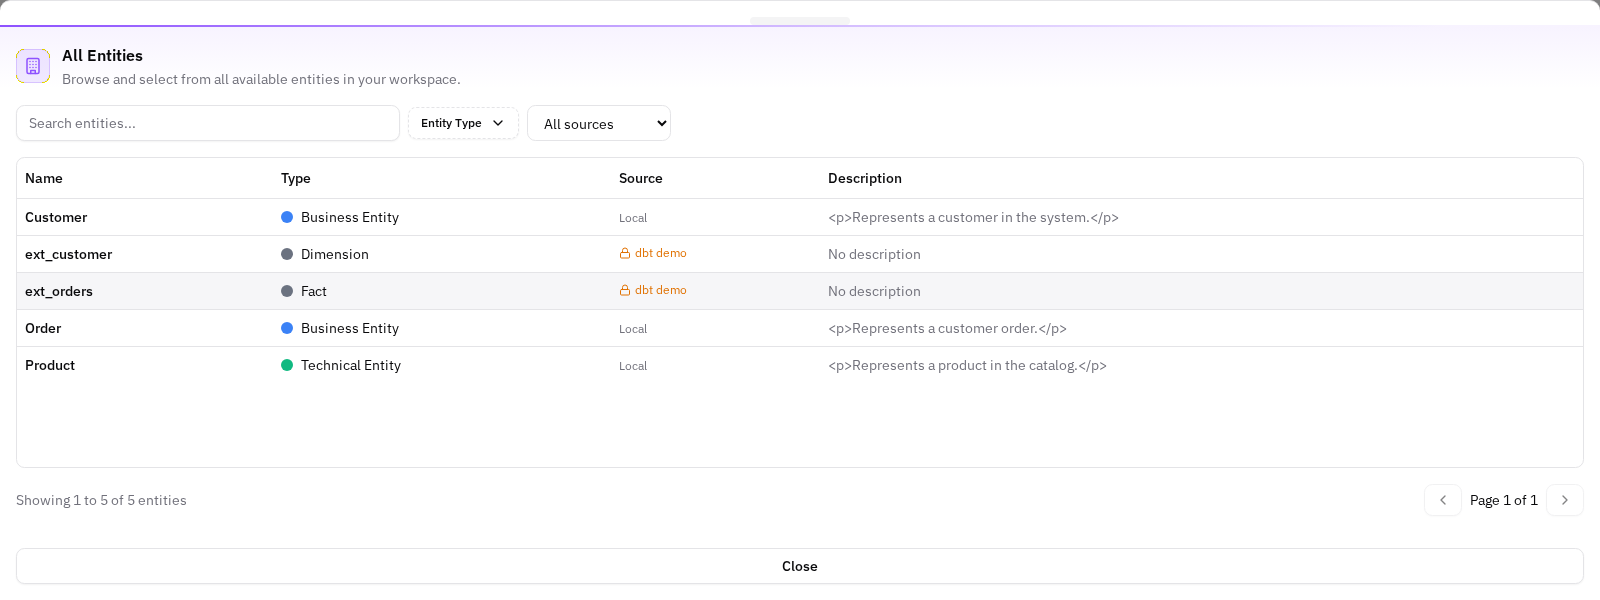The height and width of the screenshot is (600, 1600).
Task: Select the Customer entity name
Action: (56, 217)
